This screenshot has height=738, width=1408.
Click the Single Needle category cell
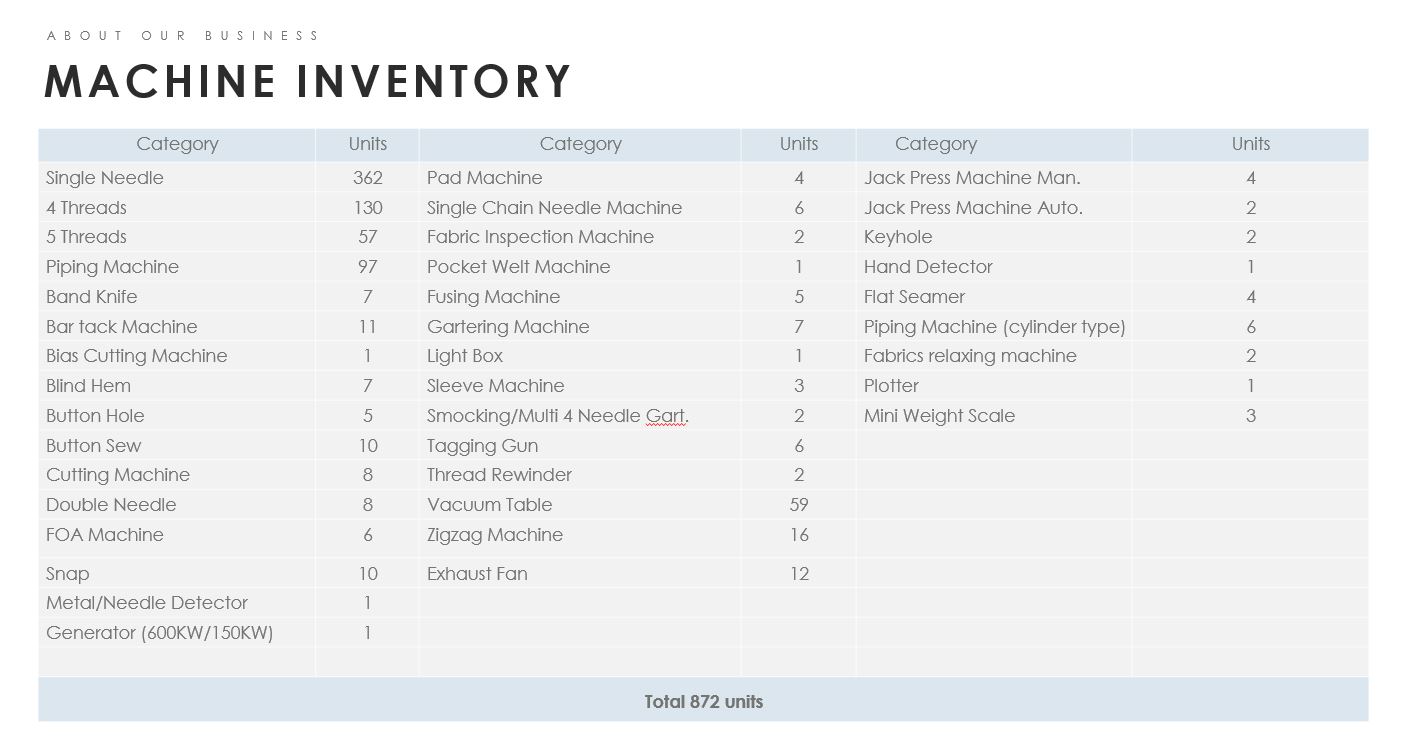(x=105, y=178)
